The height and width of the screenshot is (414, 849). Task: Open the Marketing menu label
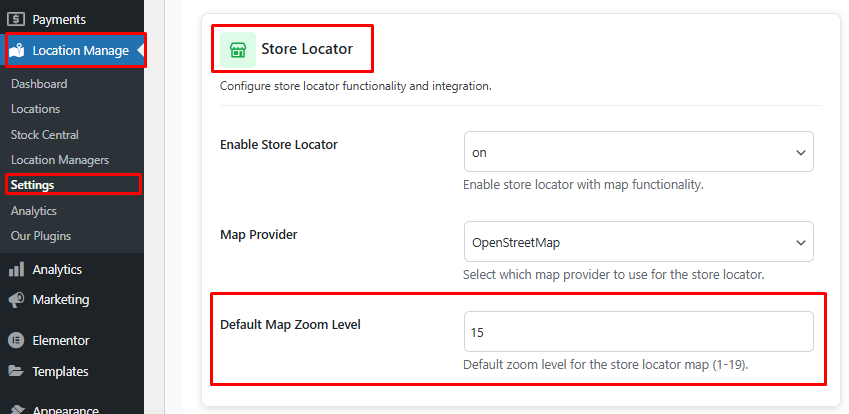(61, 299)
